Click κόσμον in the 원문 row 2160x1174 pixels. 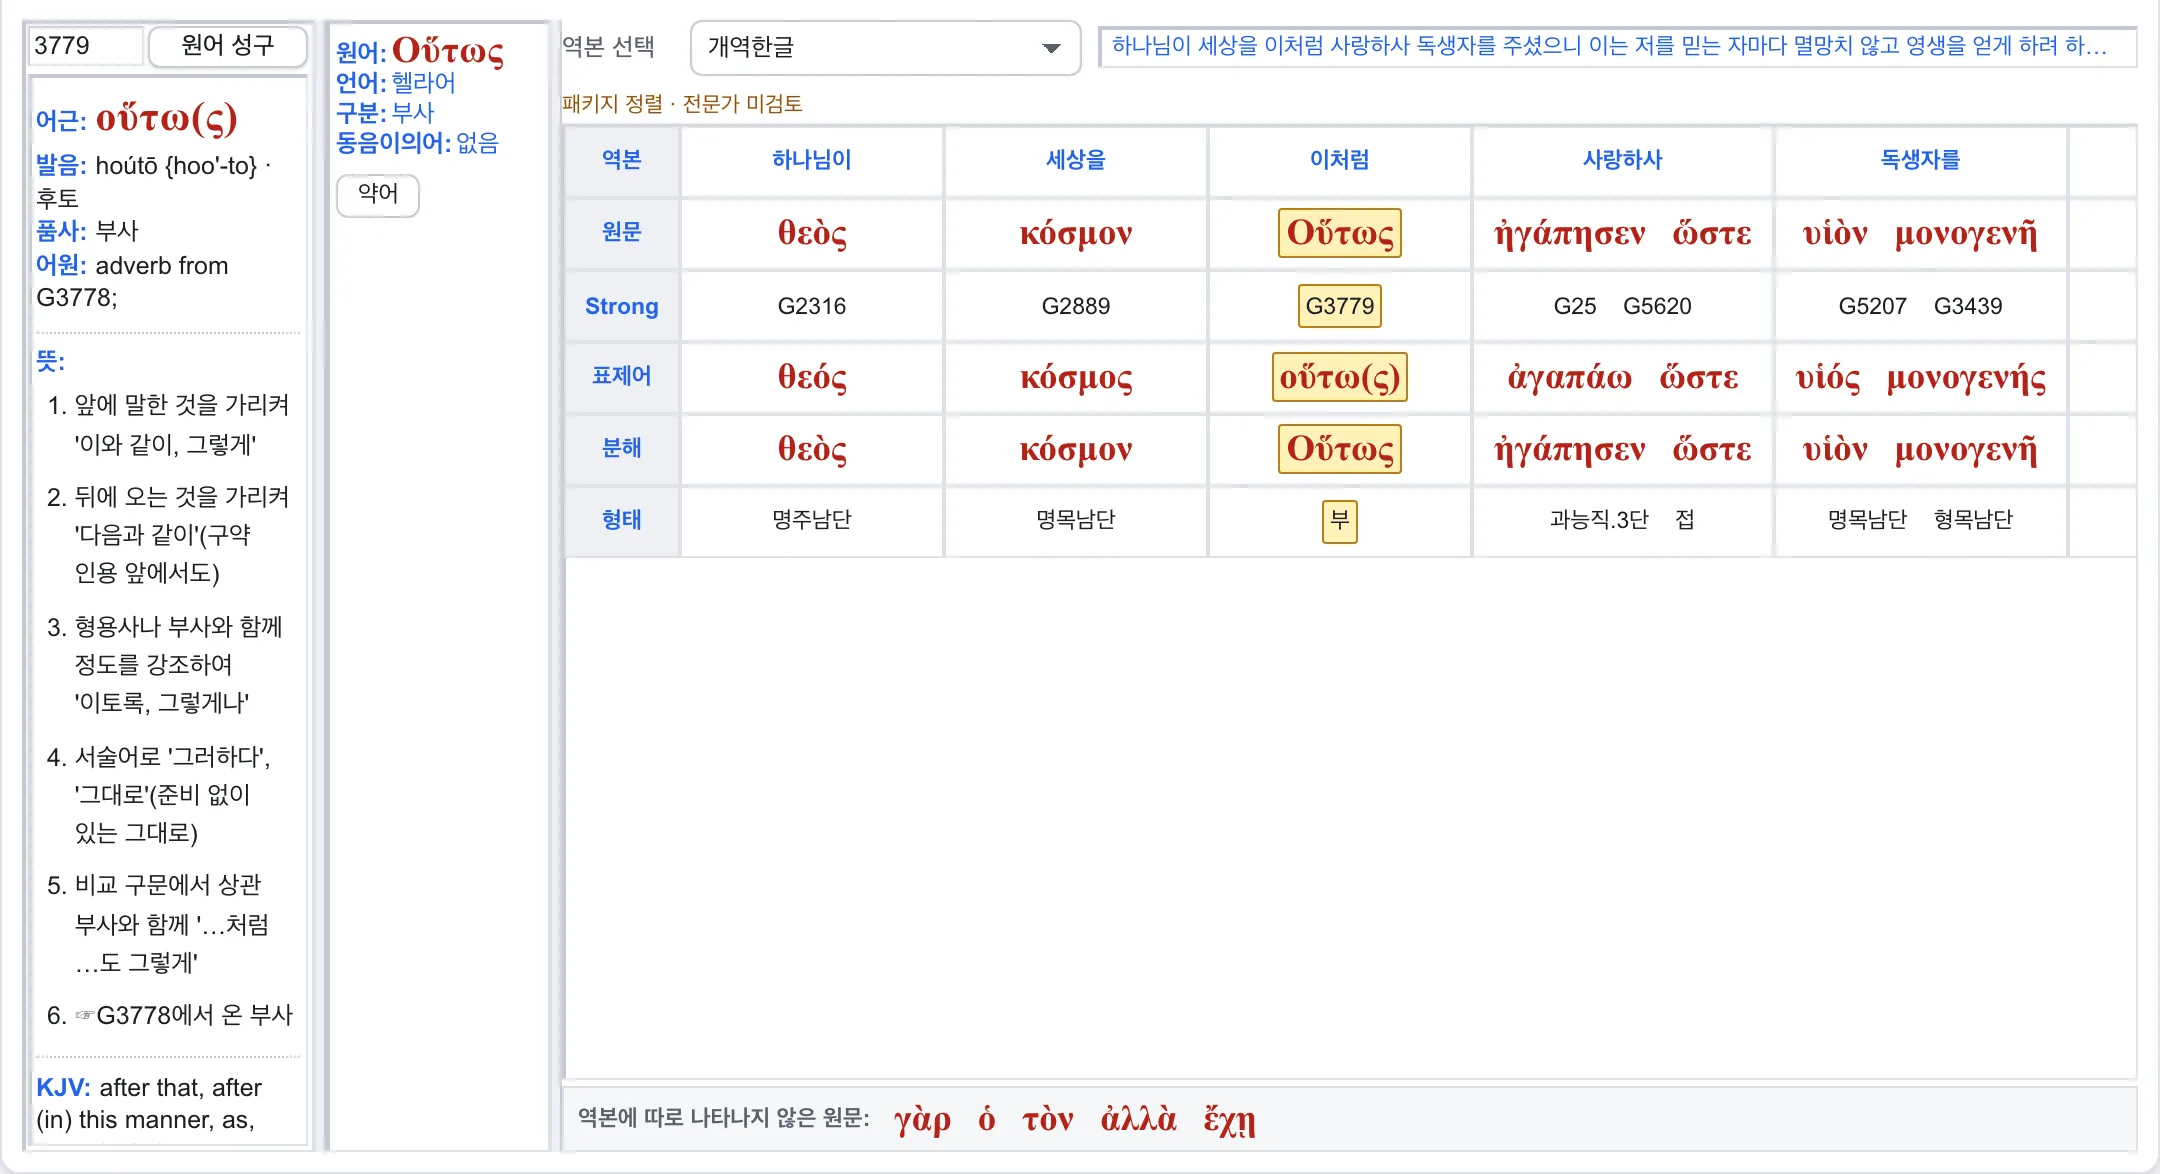coord(1076,233)
